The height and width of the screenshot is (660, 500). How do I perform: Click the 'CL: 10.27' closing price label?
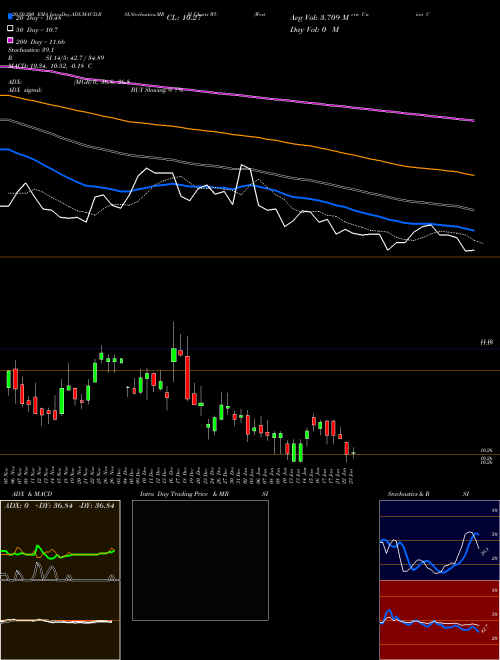point(183,18)
